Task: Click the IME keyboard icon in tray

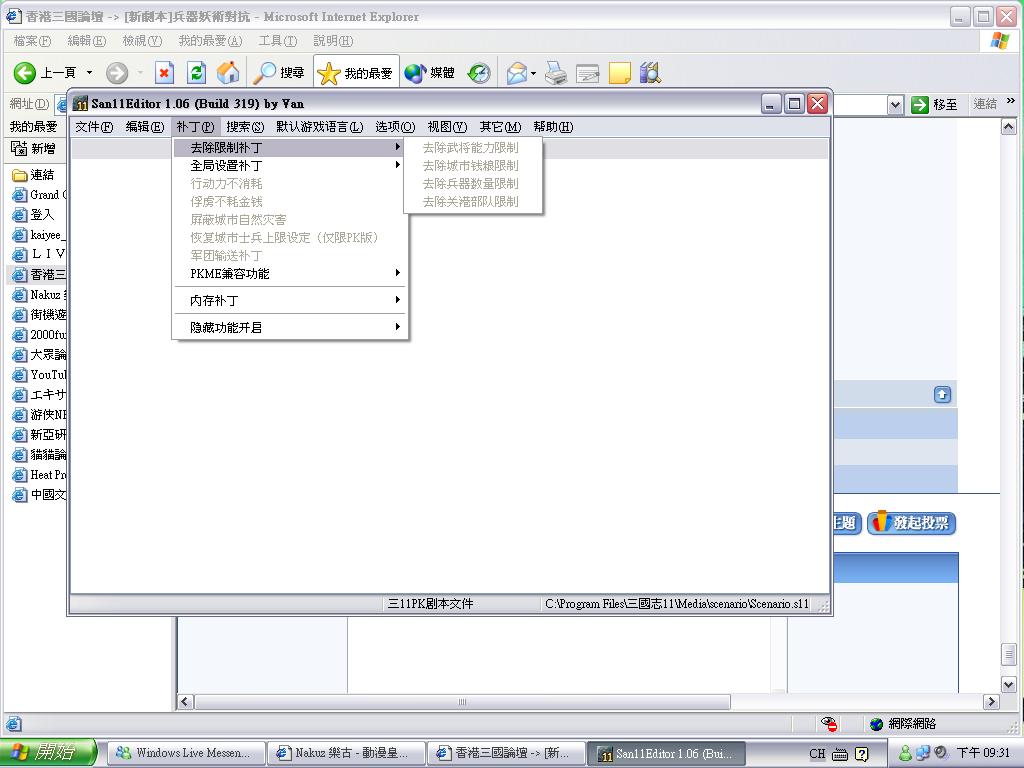Action: click(x=840, y=754)
